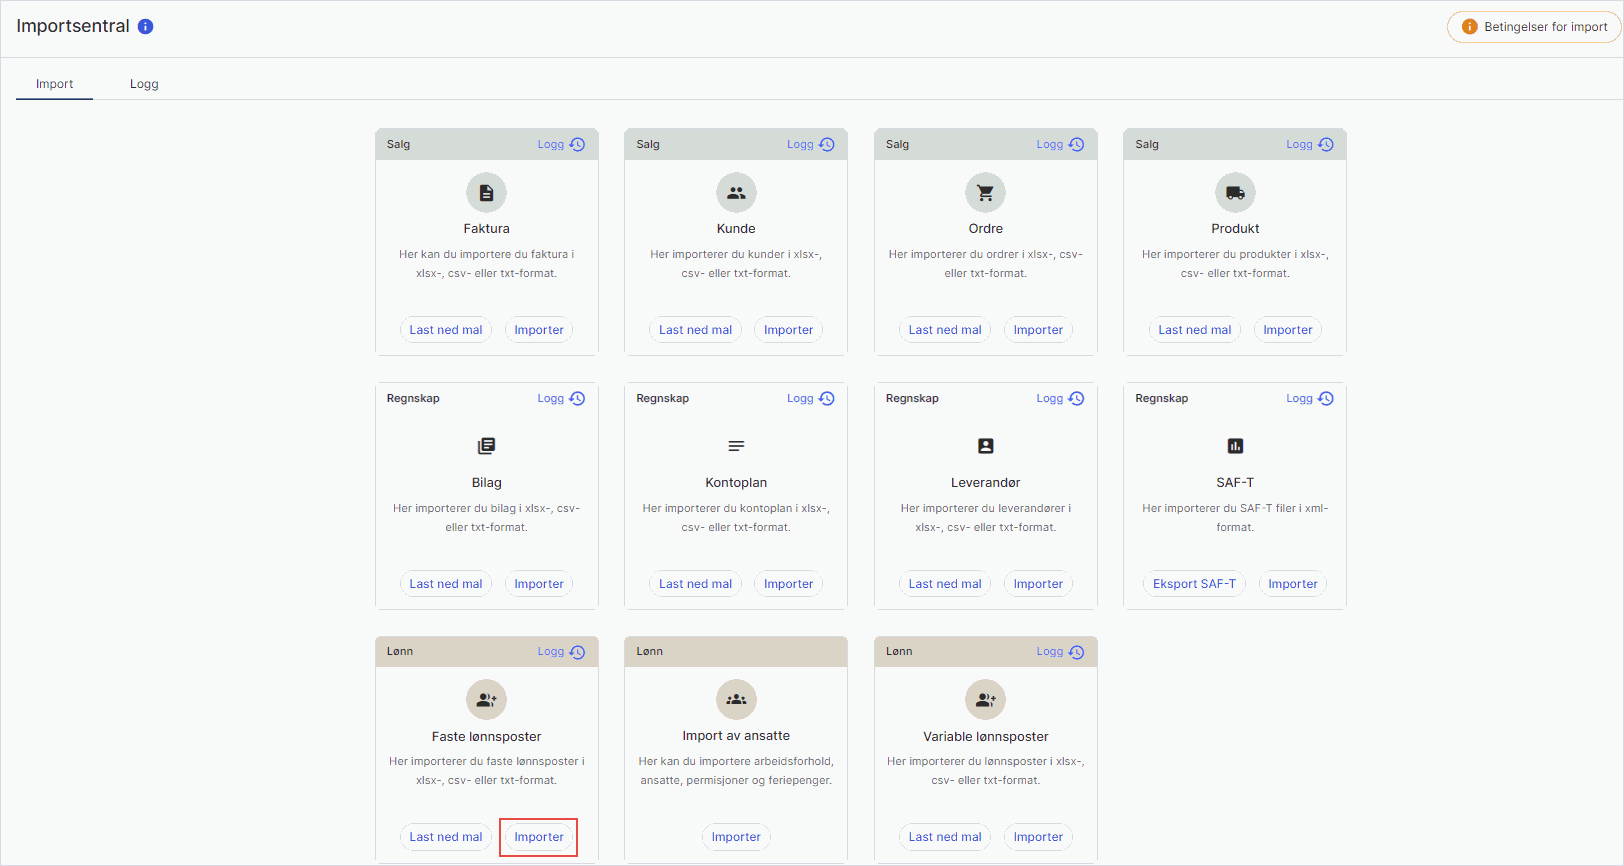Select the Import tab
This screenshot has width=1624, height=866.
click(54, 84)
